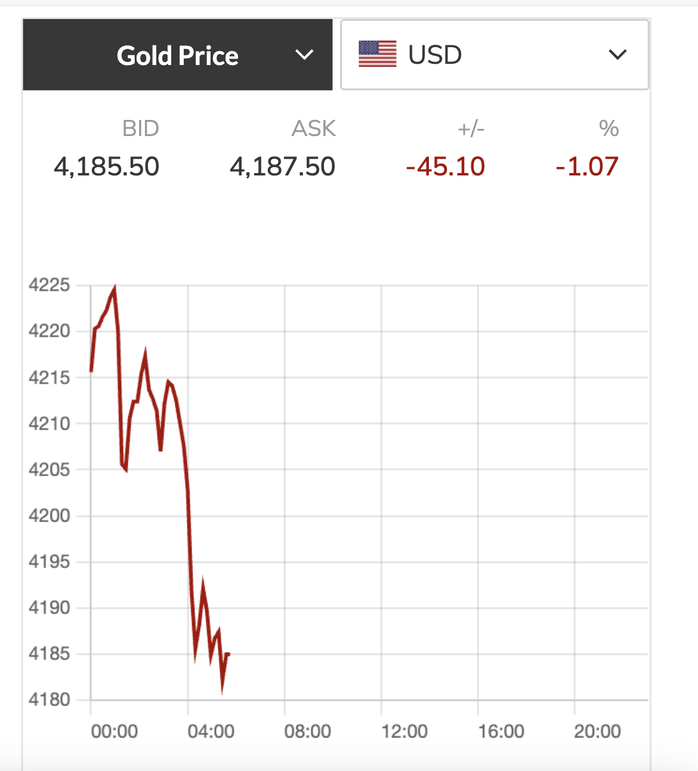This screenshot has height=771, width=698.
Task: Click the 4225 peak on chart line
Action: [x=114, y=289]
